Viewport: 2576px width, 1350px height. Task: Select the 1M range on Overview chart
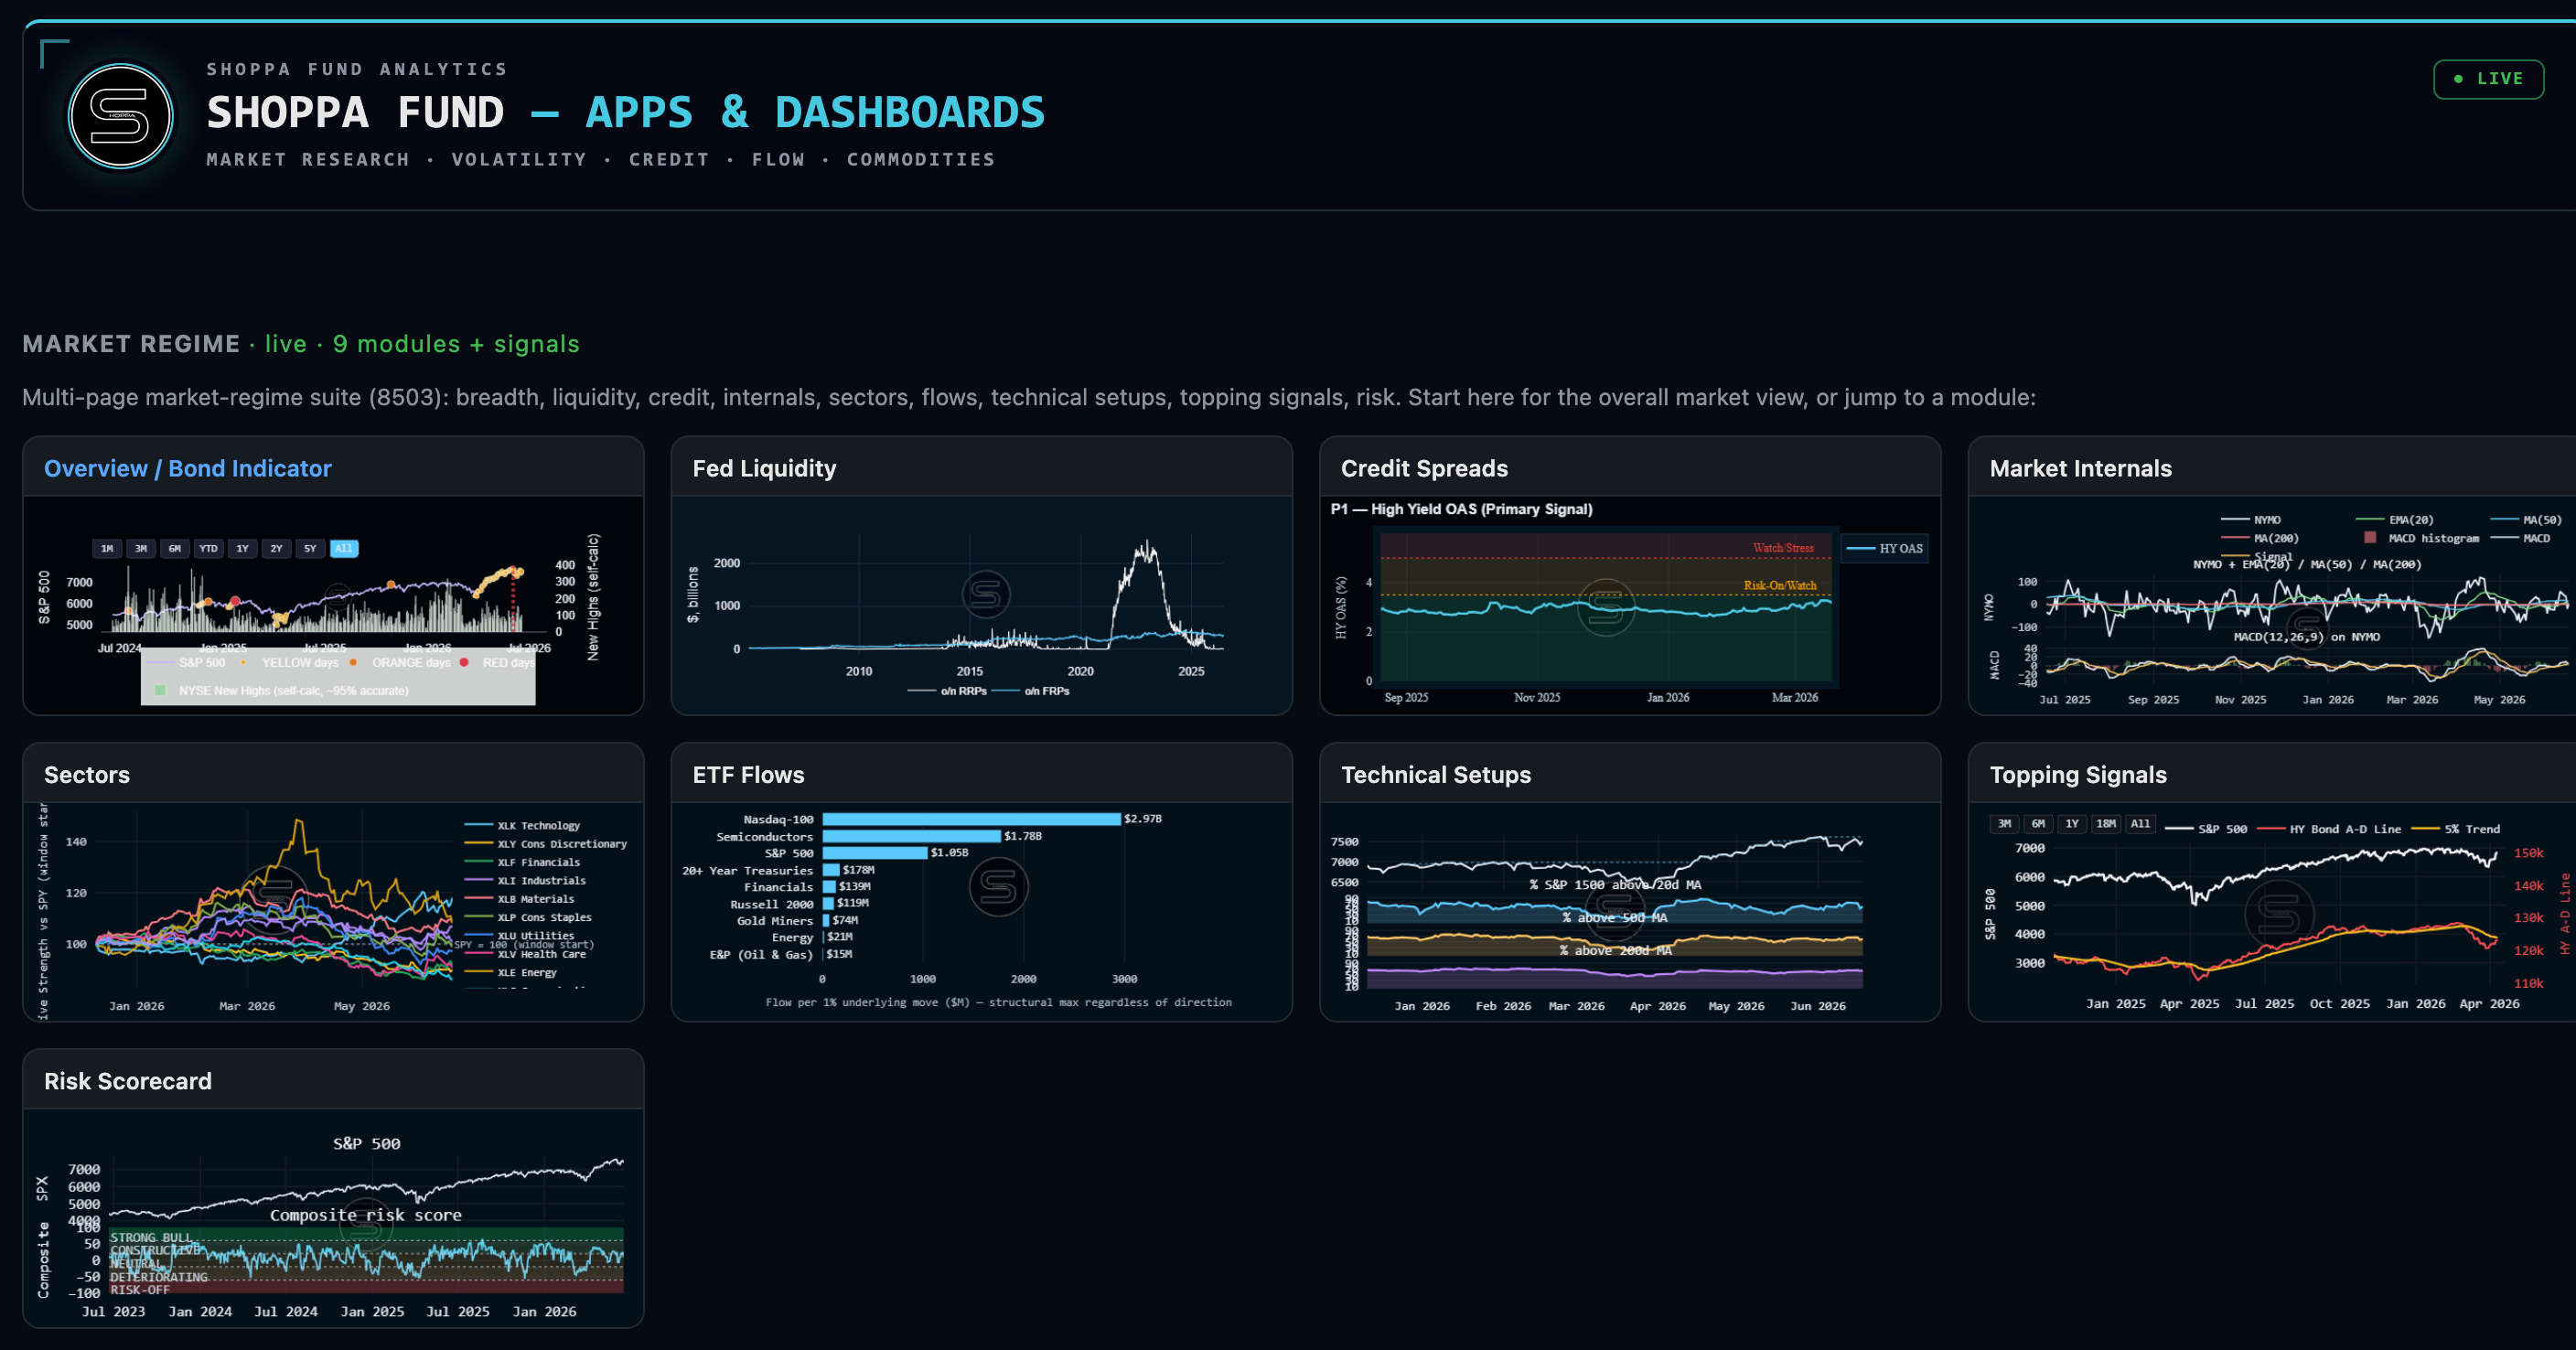(107, 549)
